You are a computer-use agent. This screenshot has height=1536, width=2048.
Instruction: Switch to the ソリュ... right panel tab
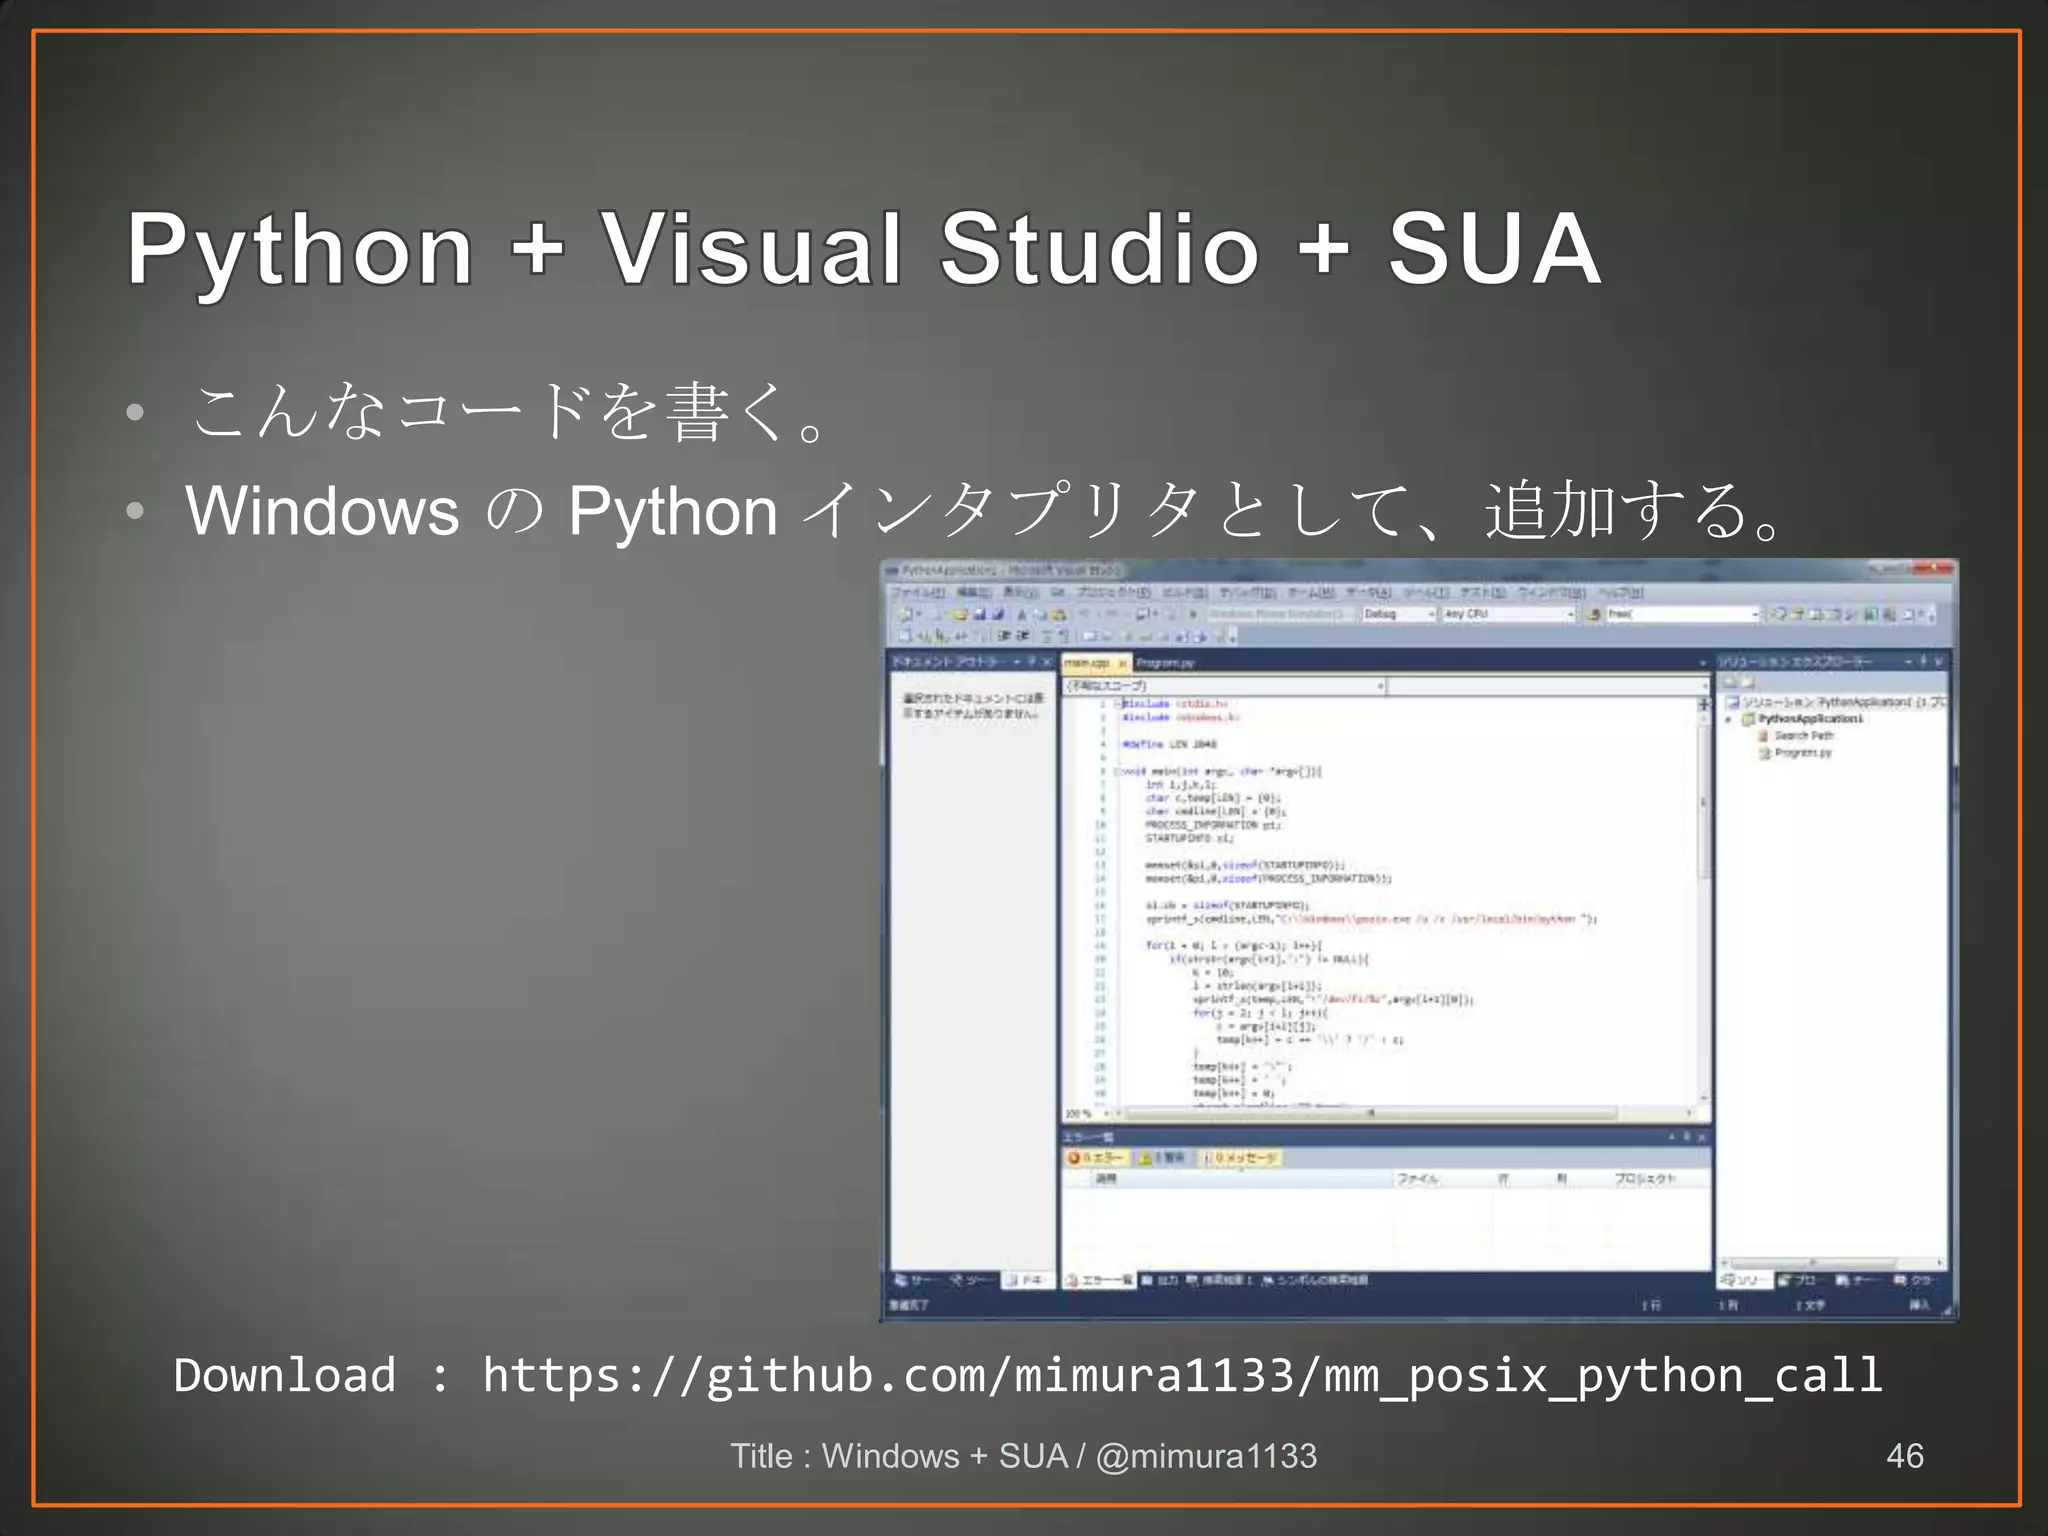(1744, 1280)
